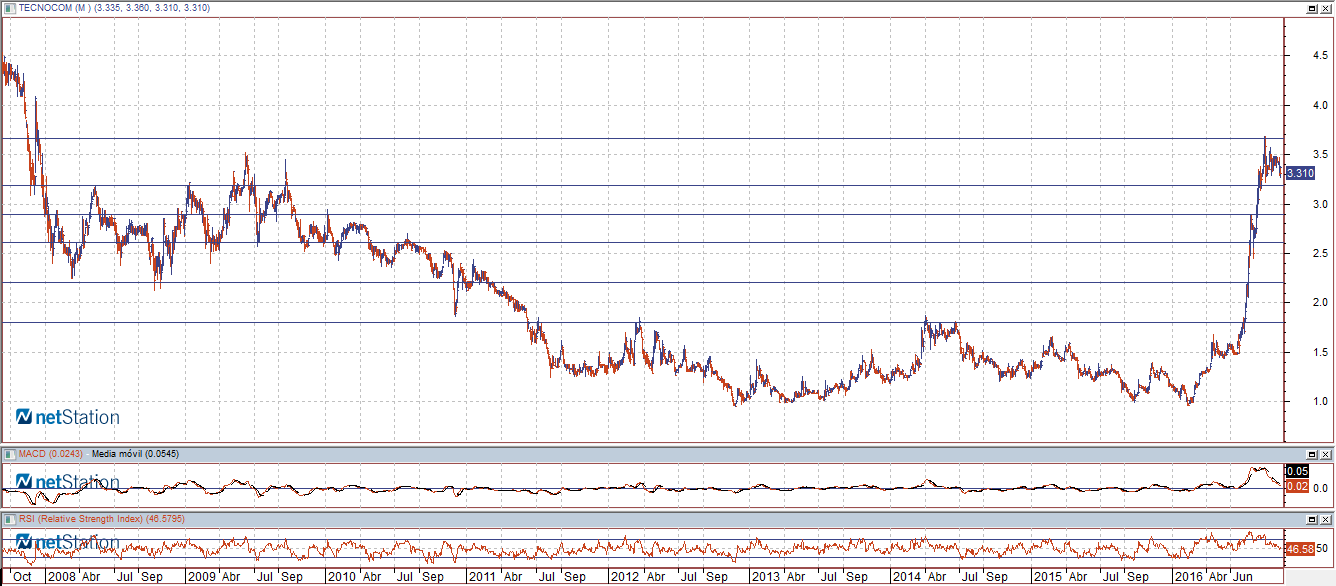Click the 4.5 price axis label

1320,56
